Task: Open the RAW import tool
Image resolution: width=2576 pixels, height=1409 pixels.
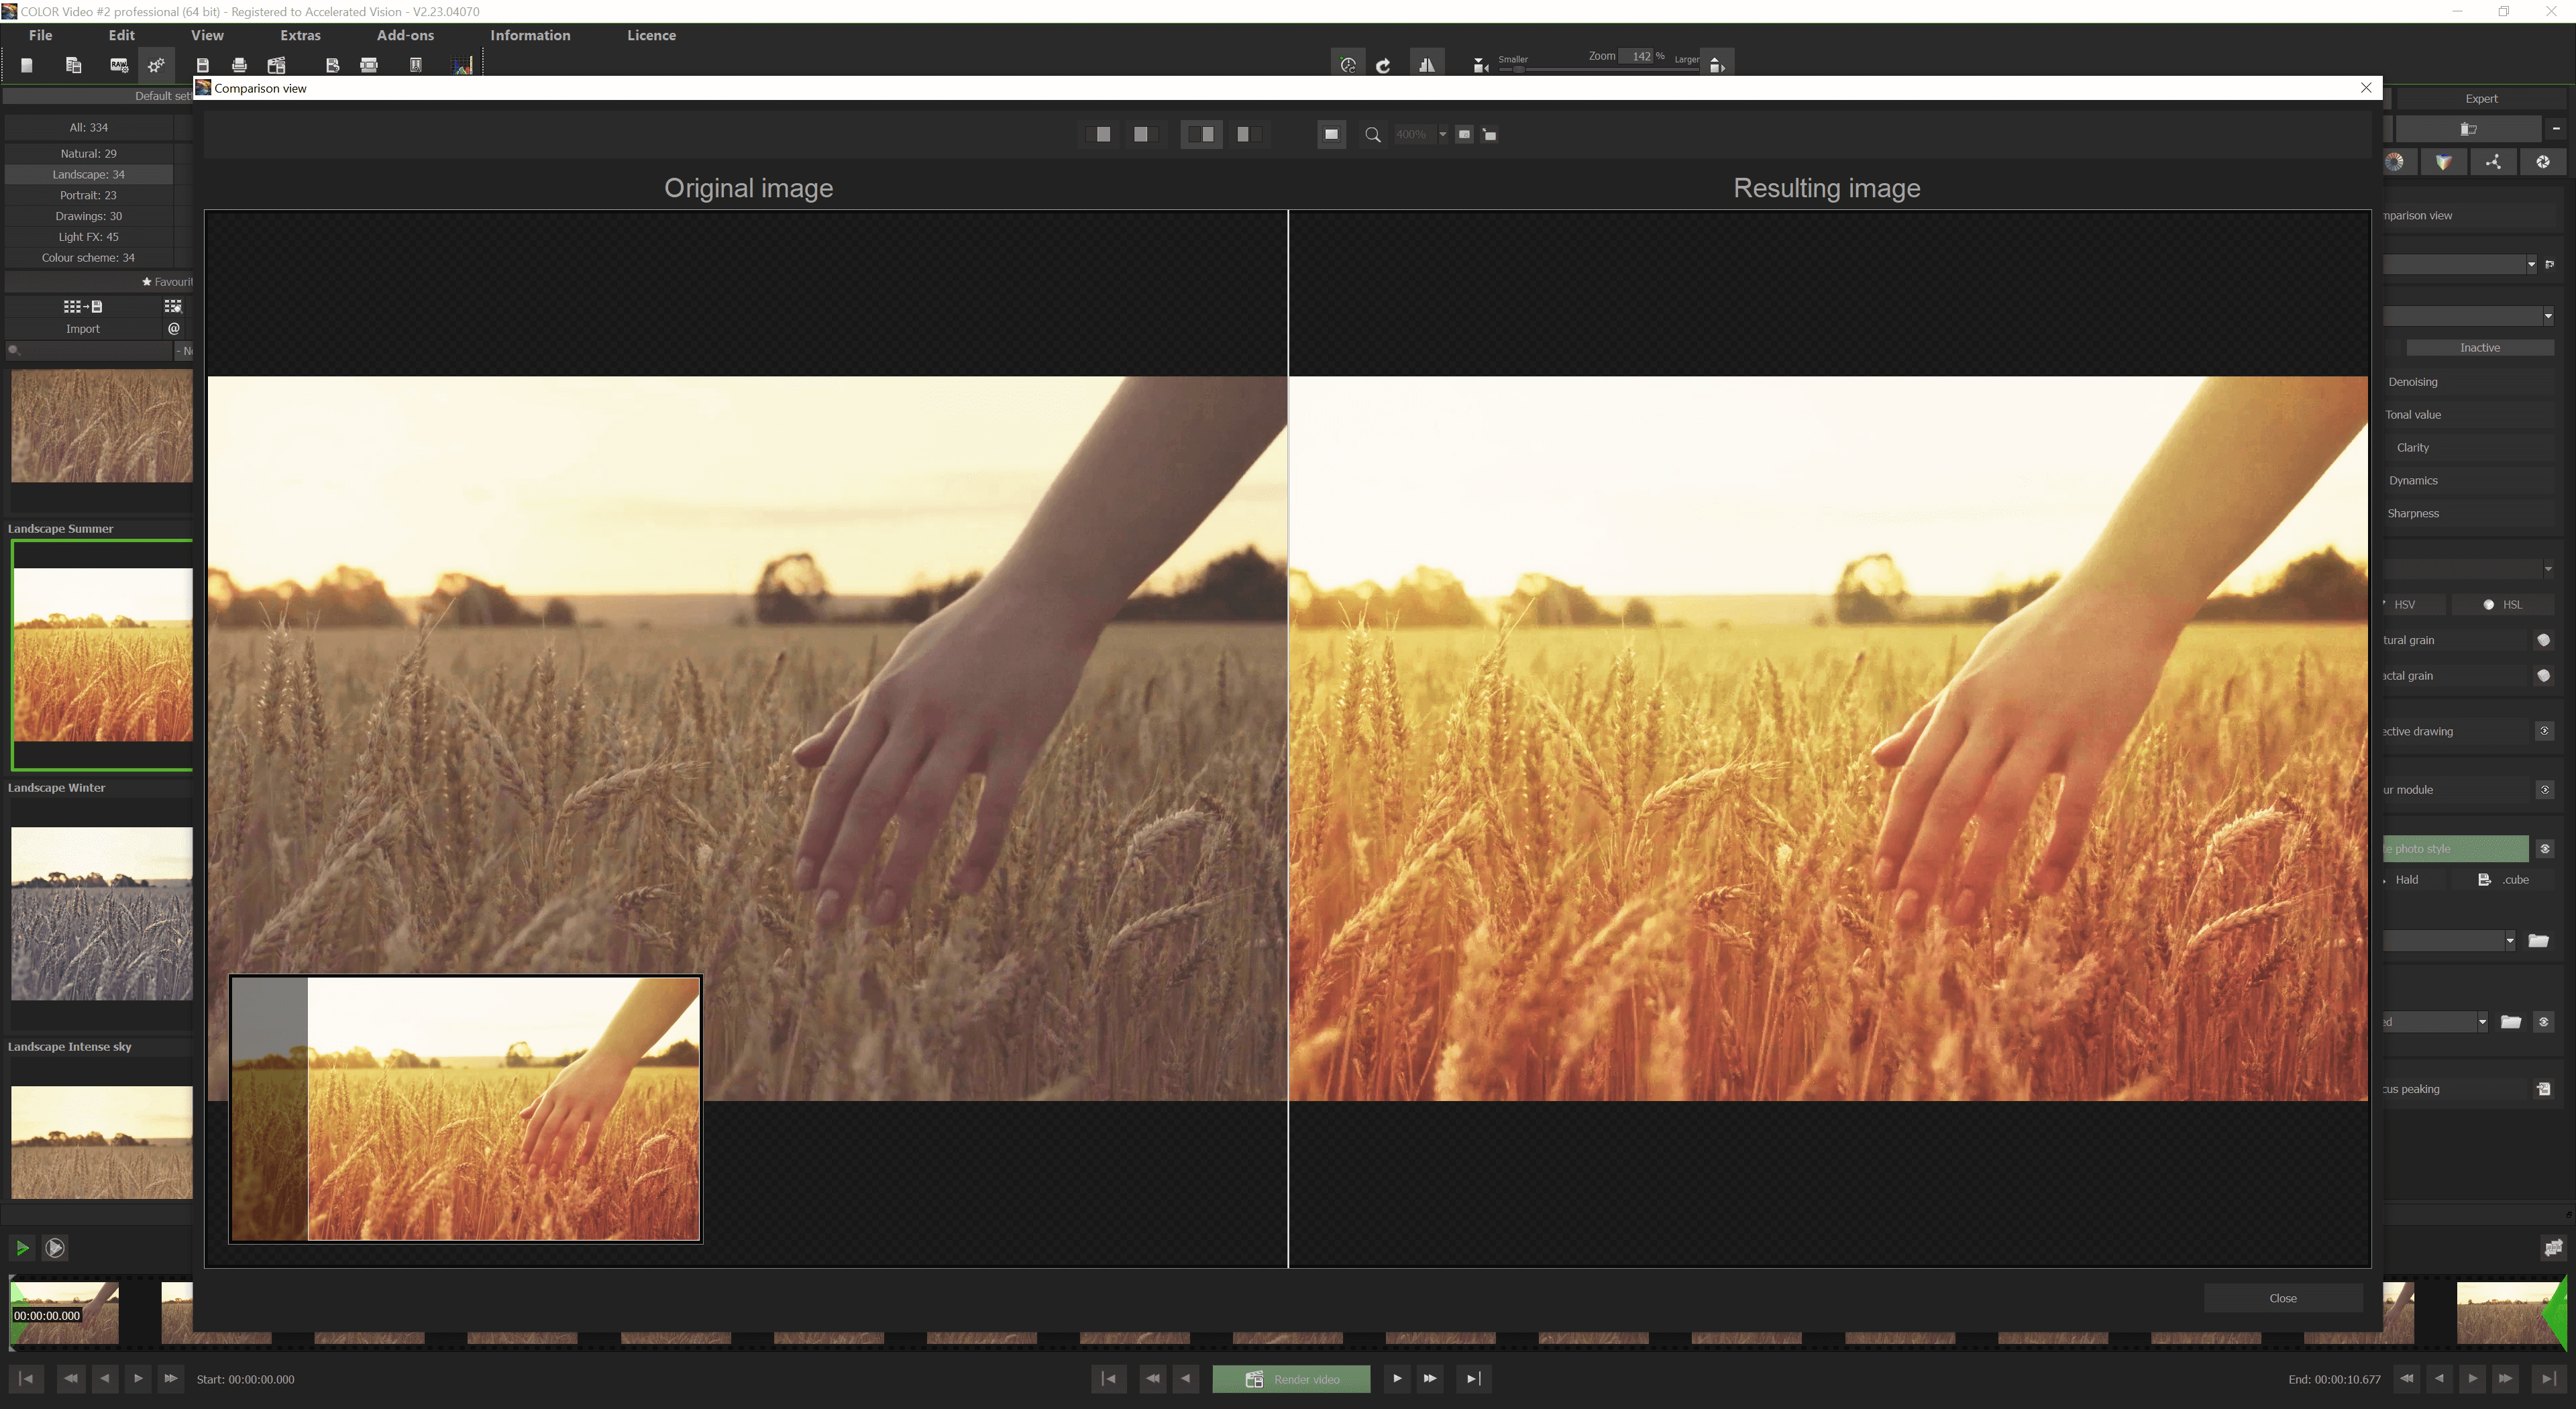Action: pos(119,65)
